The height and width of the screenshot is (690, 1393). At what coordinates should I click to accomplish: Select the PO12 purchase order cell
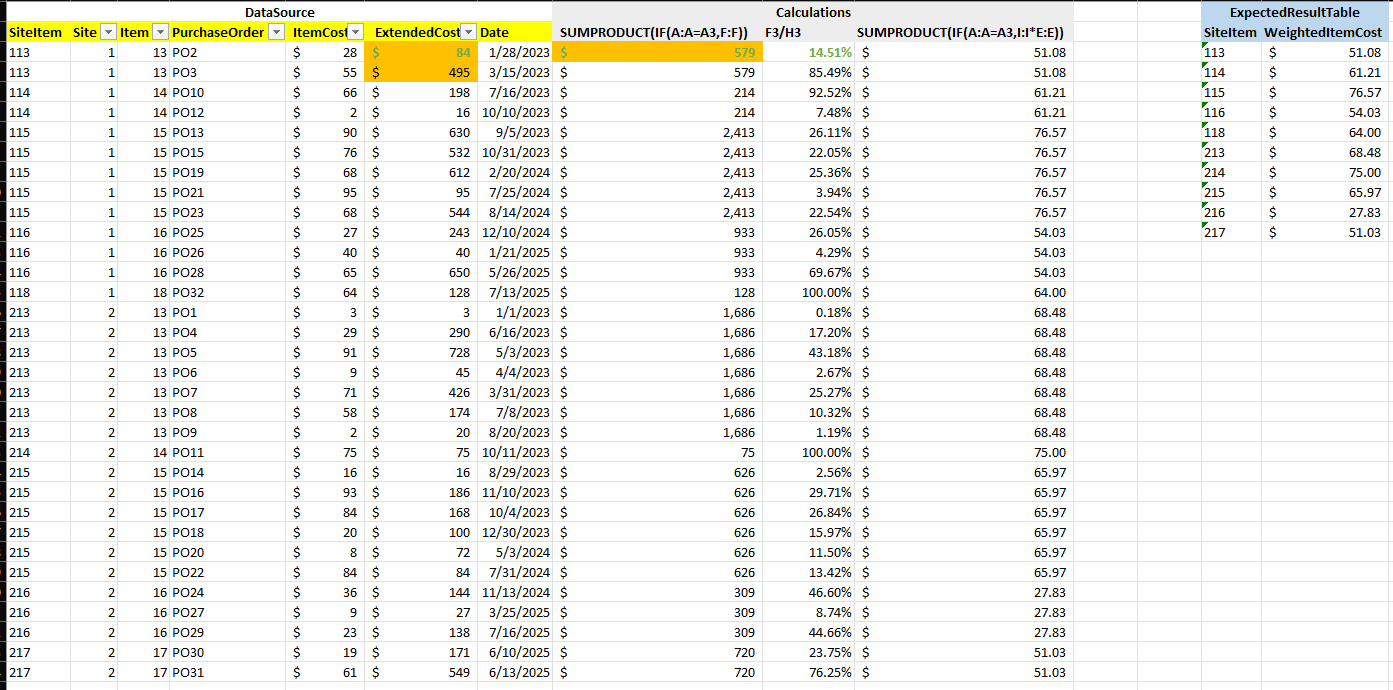tap(227, 112)
